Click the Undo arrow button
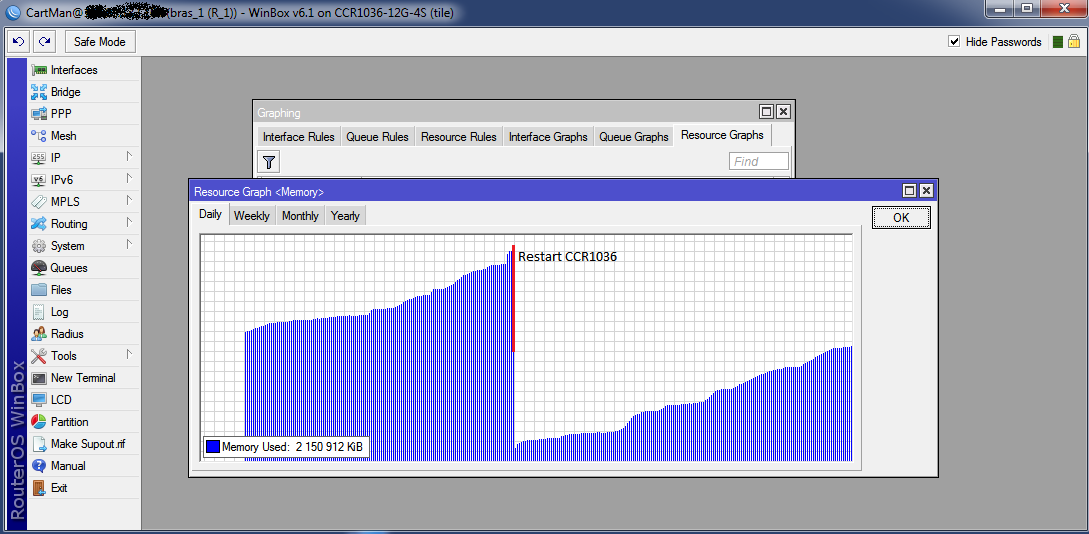The image size is (1089, 534). pos(19,42)
